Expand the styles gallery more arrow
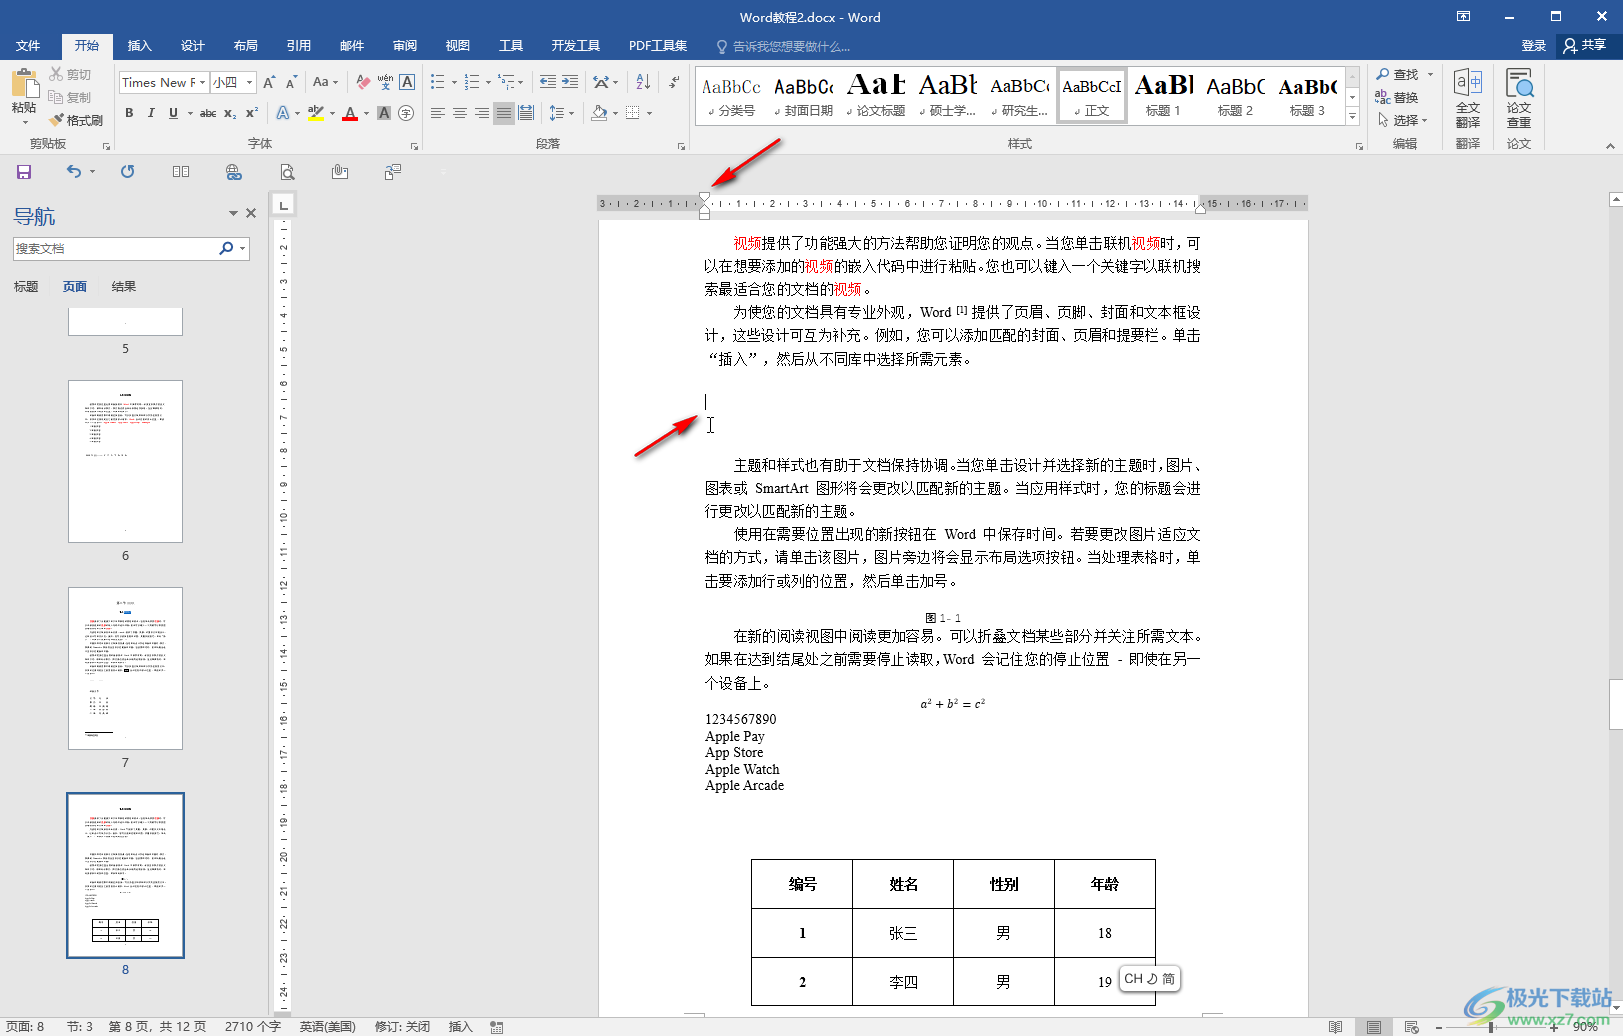The width and height of the screenshot is (1623, 1036). (x=1352, y=117)
